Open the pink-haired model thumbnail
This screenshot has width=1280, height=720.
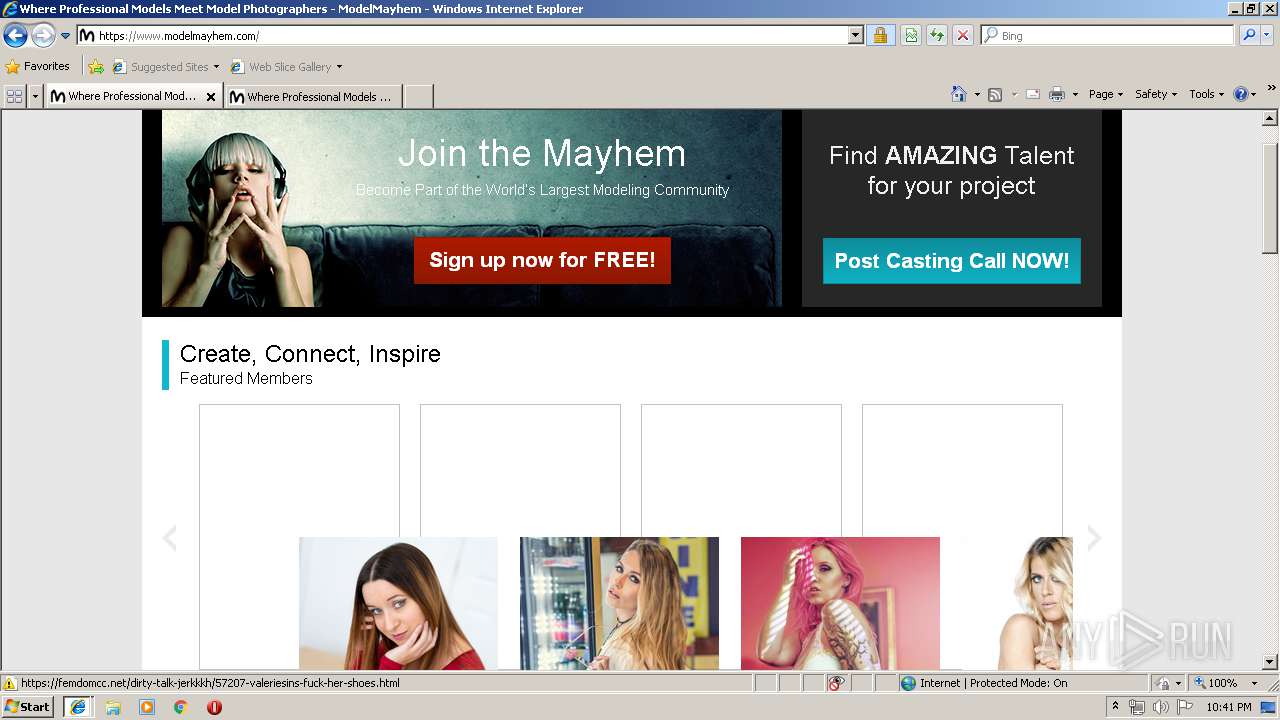pyautogui.click(x=840, y=603)
